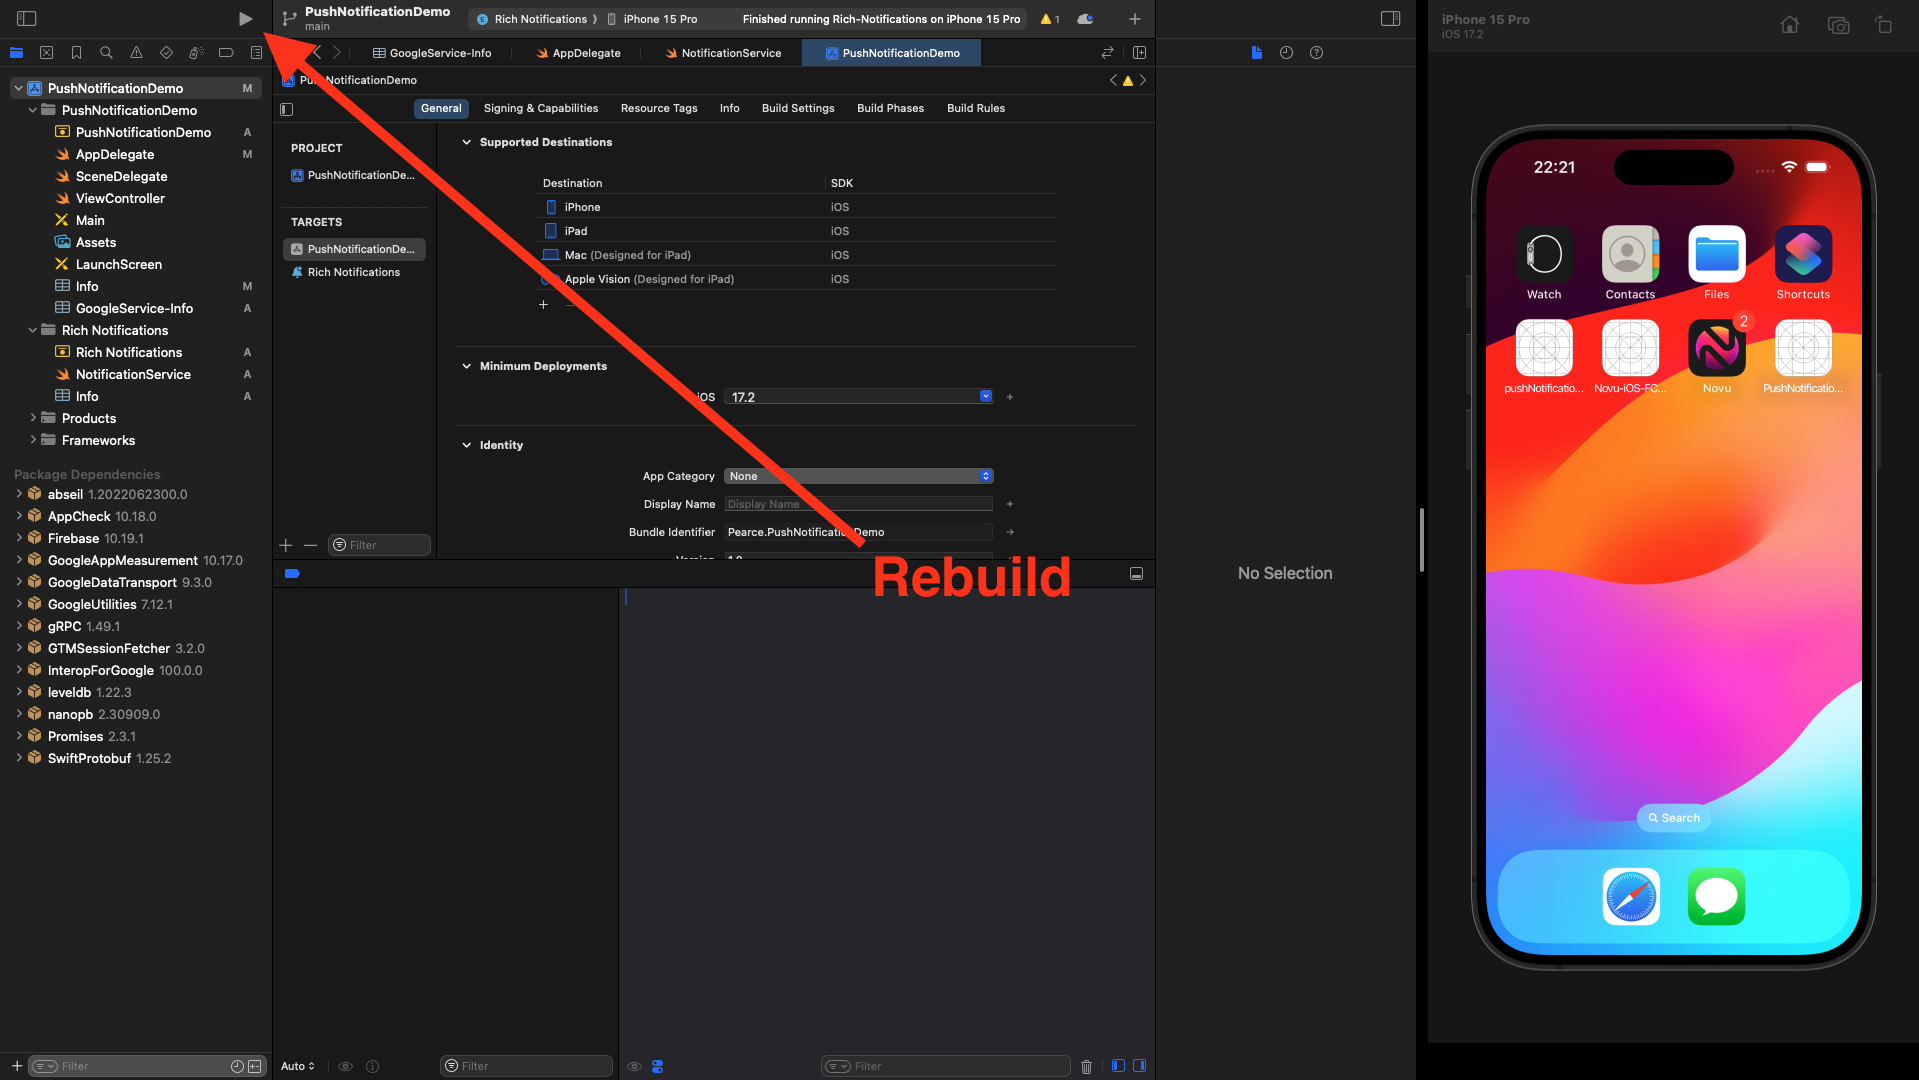Toggle the console eye visibility button
This screenshot has height=1080, width=1919.
point(634,1066)
